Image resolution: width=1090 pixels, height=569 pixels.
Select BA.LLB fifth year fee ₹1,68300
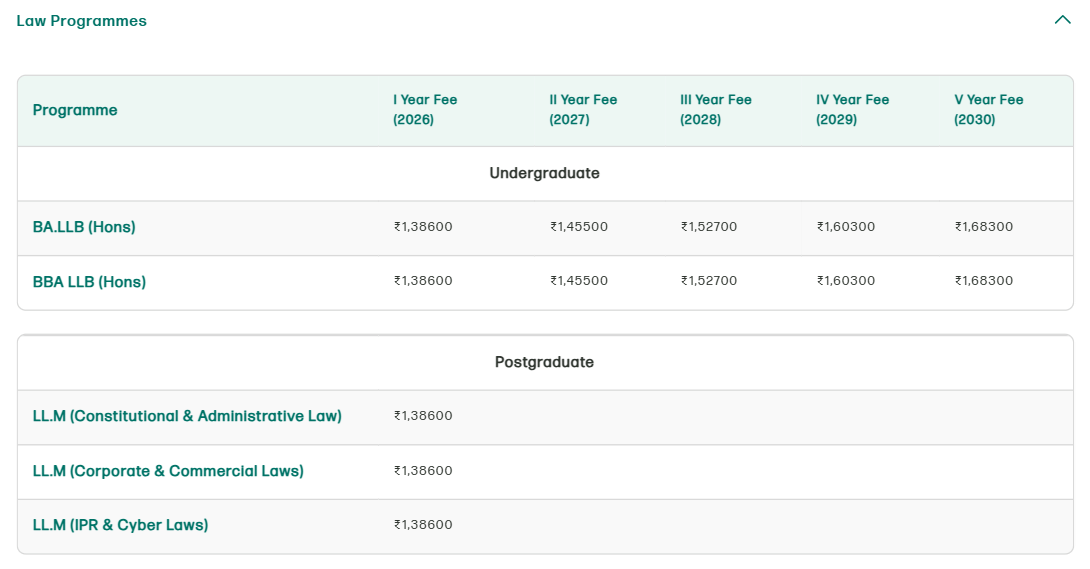984,226
